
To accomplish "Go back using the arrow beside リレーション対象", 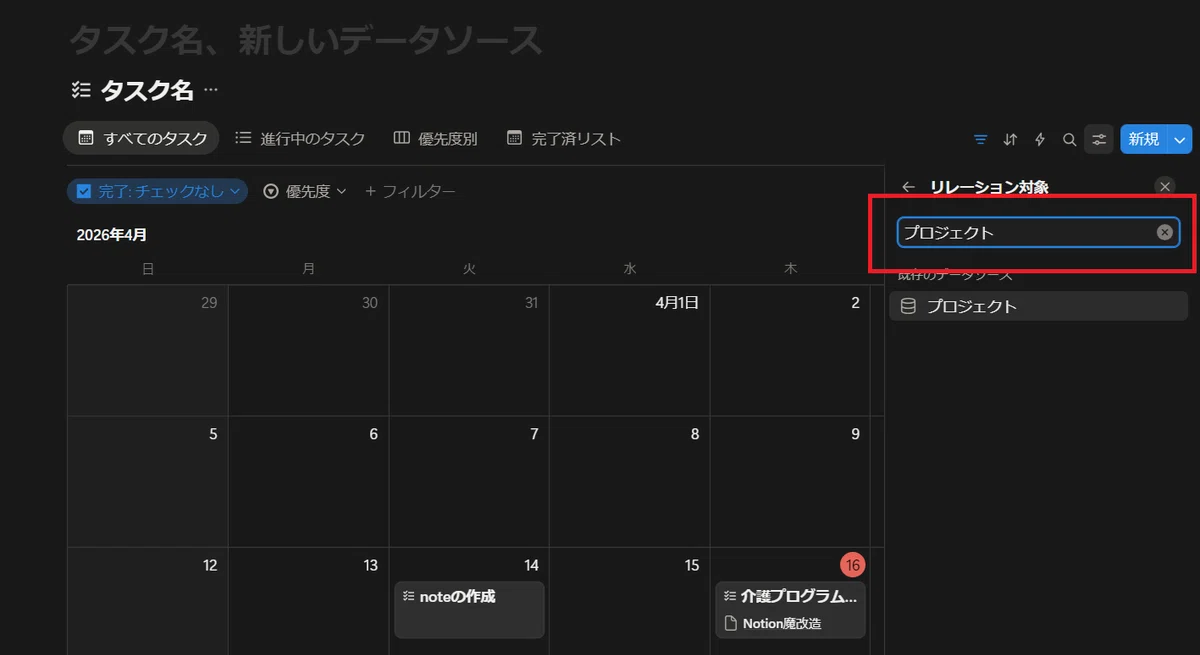I will pyautogui.click(x=908, y=187).
